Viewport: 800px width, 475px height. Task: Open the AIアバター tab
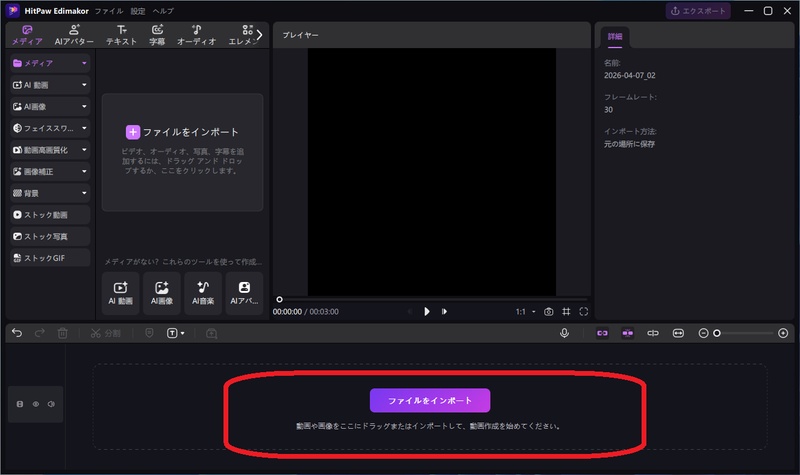[x=74, y=35]
